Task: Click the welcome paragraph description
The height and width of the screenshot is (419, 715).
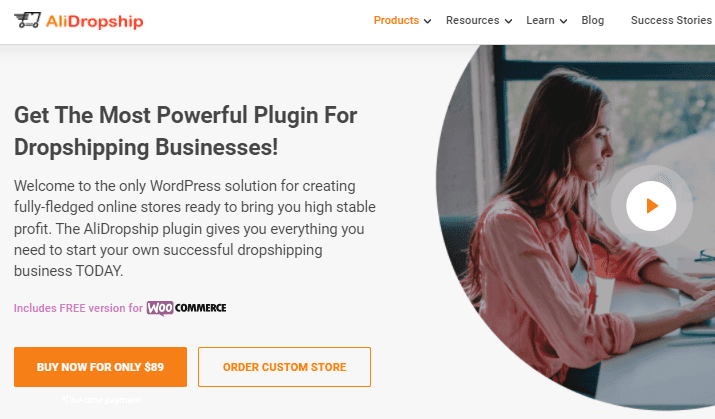Action: 195,228
